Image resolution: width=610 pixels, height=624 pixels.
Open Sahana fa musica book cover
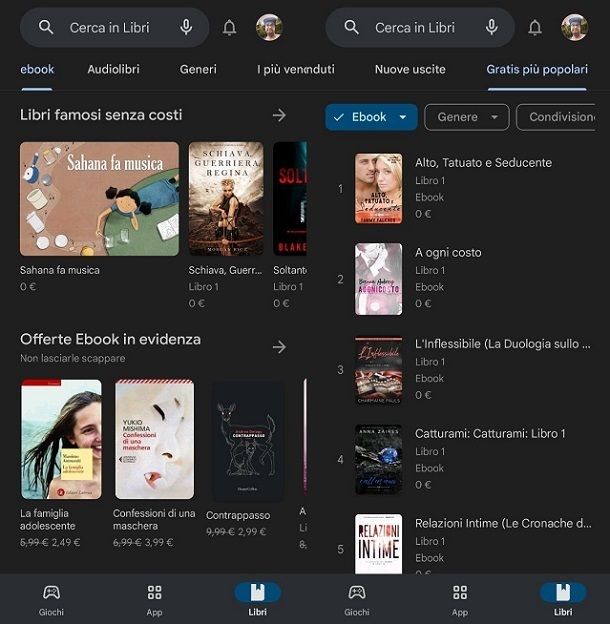coord(99,199)
